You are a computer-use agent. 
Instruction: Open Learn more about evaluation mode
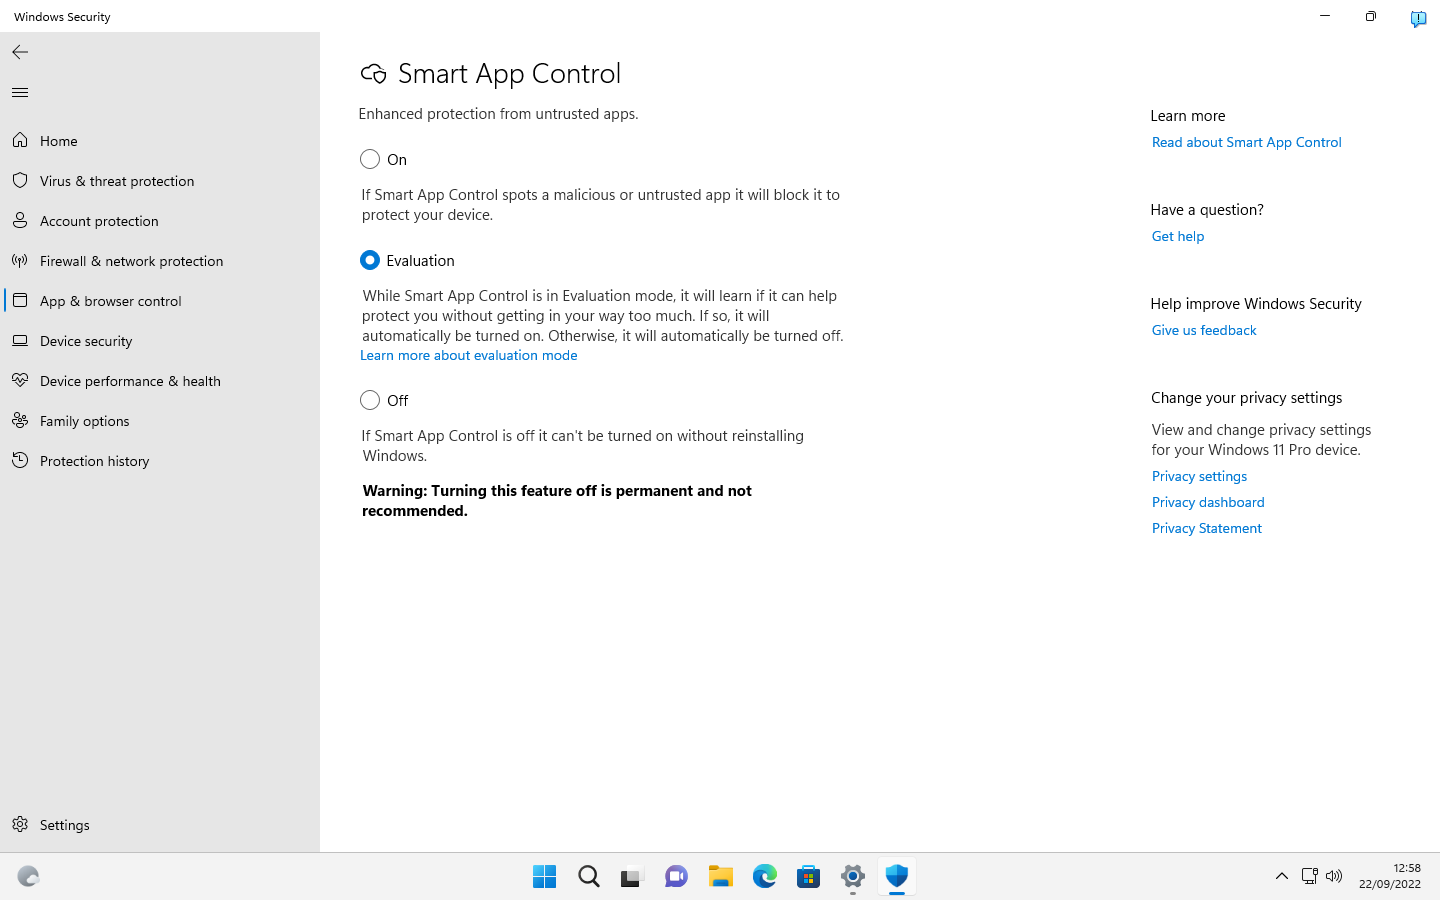tap(469, 355)
